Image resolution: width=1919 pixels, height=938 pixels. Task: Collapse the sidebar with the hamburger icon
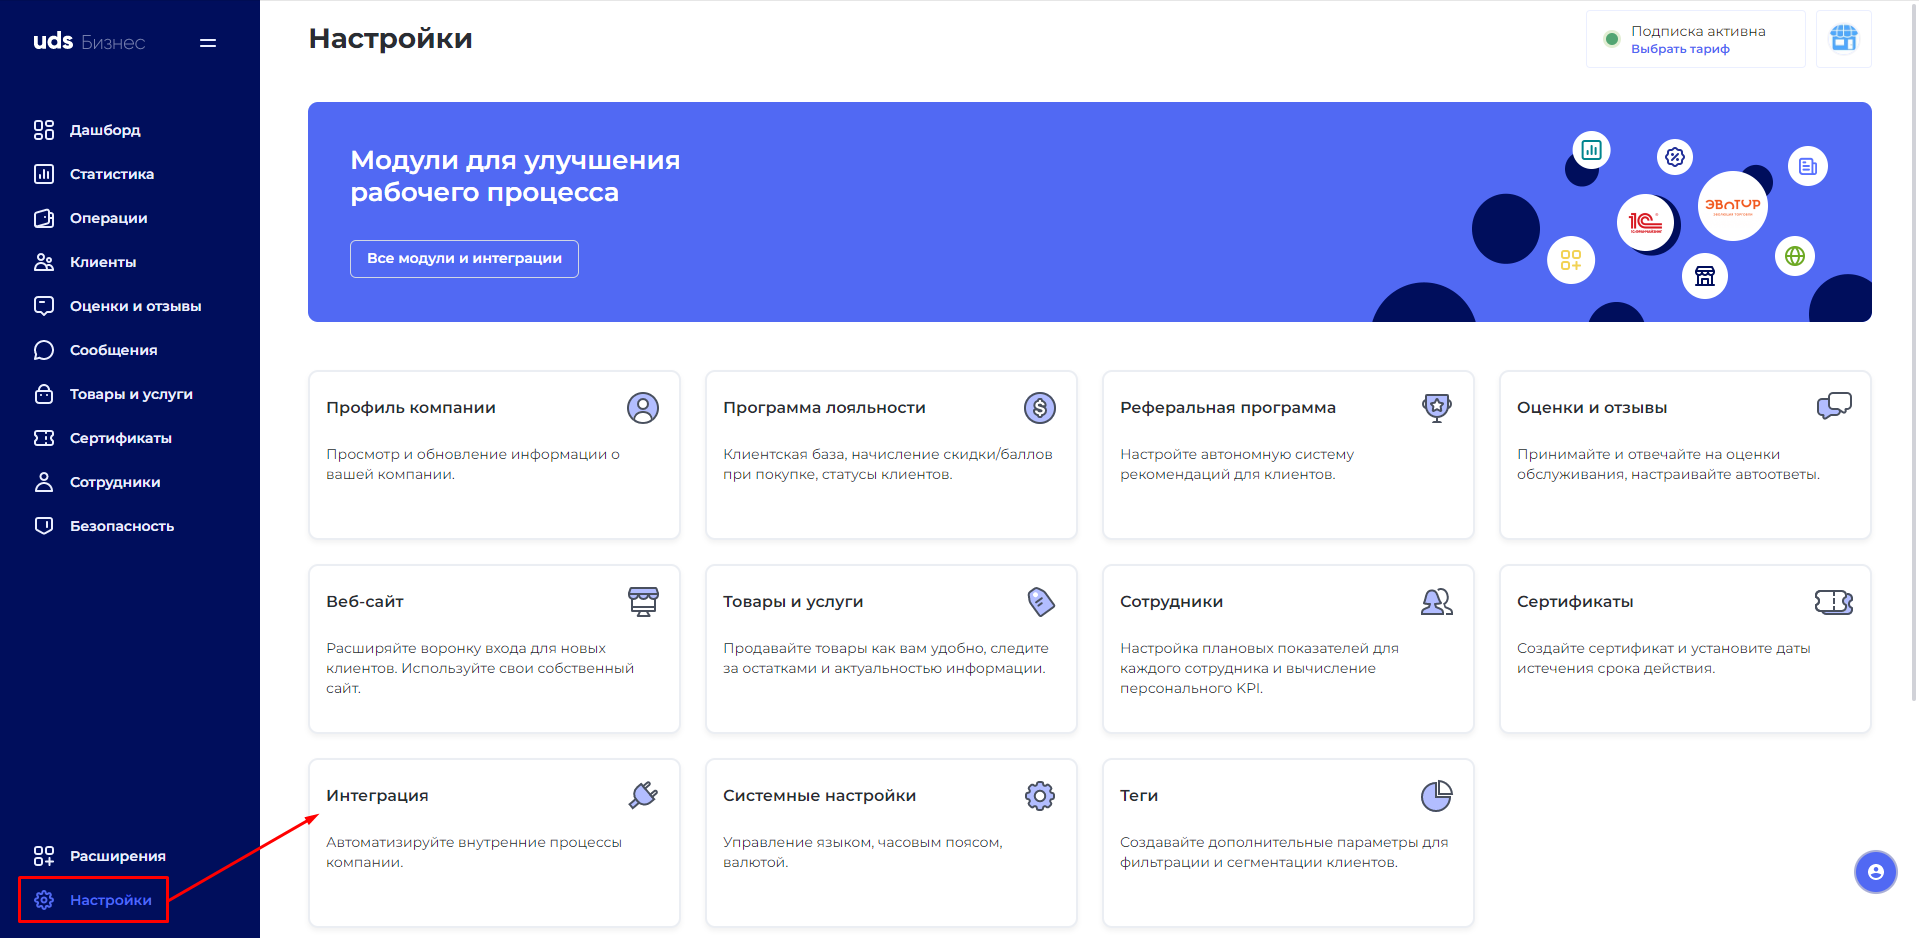point(208,43)
